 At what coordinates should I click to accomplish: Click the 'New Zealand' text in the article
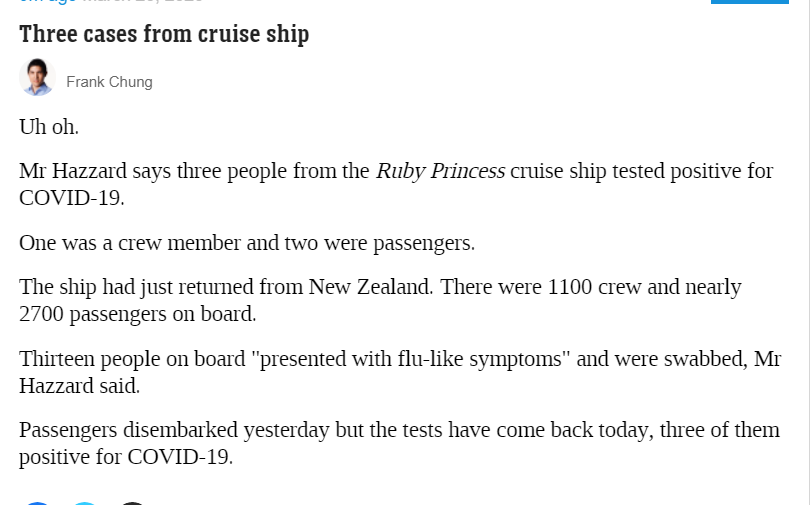tap(370, 287)
